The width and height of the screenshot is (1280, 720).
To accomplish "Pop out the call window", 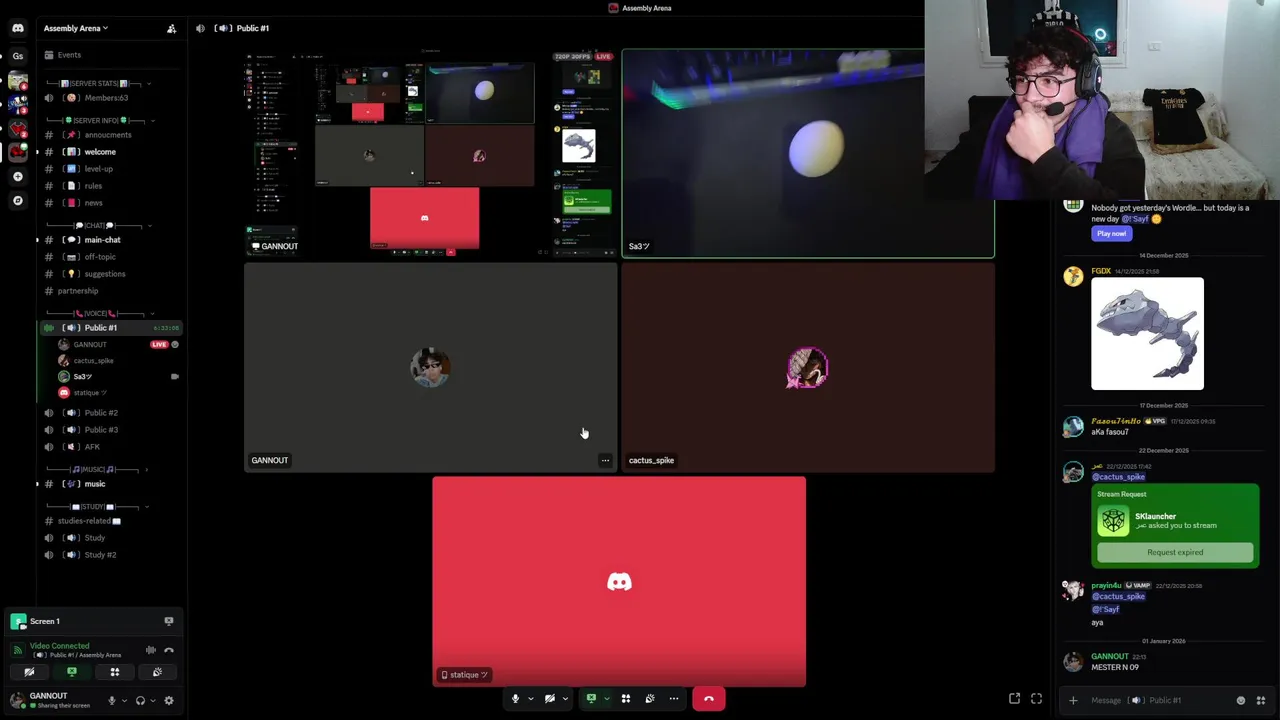I will tap(1014, 699).
